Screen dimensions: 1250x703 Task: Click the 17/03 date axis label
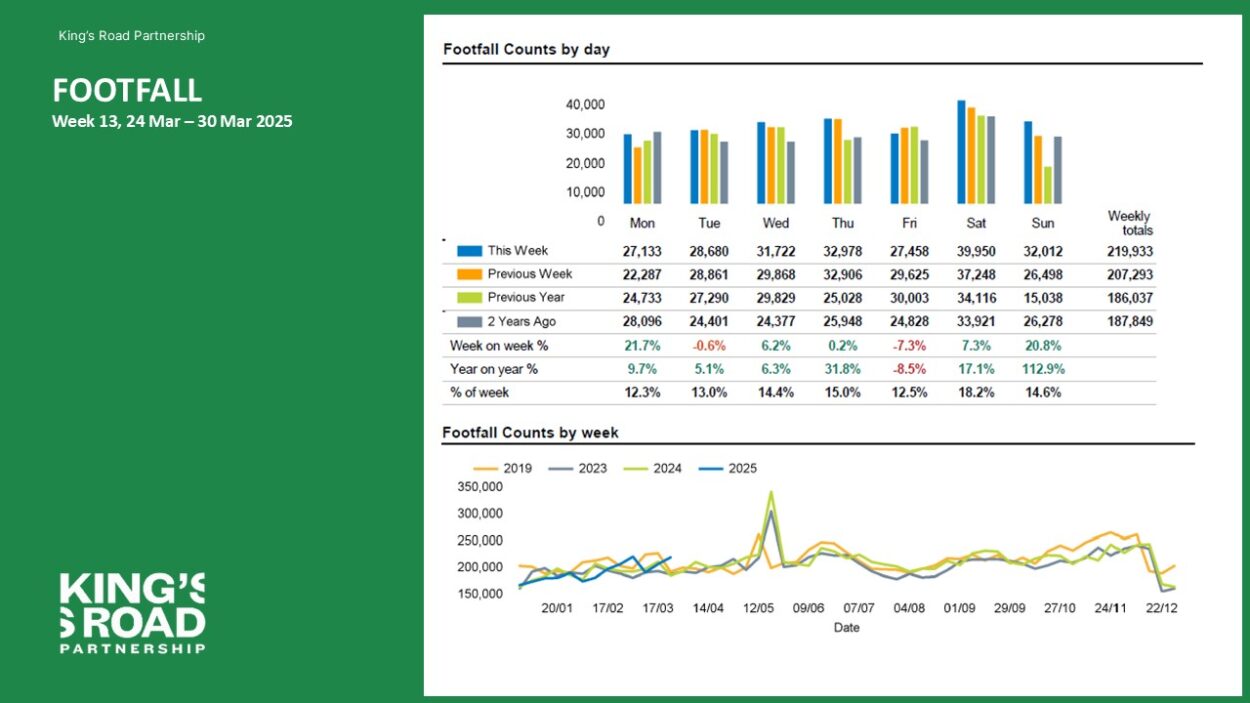[659, 608]
